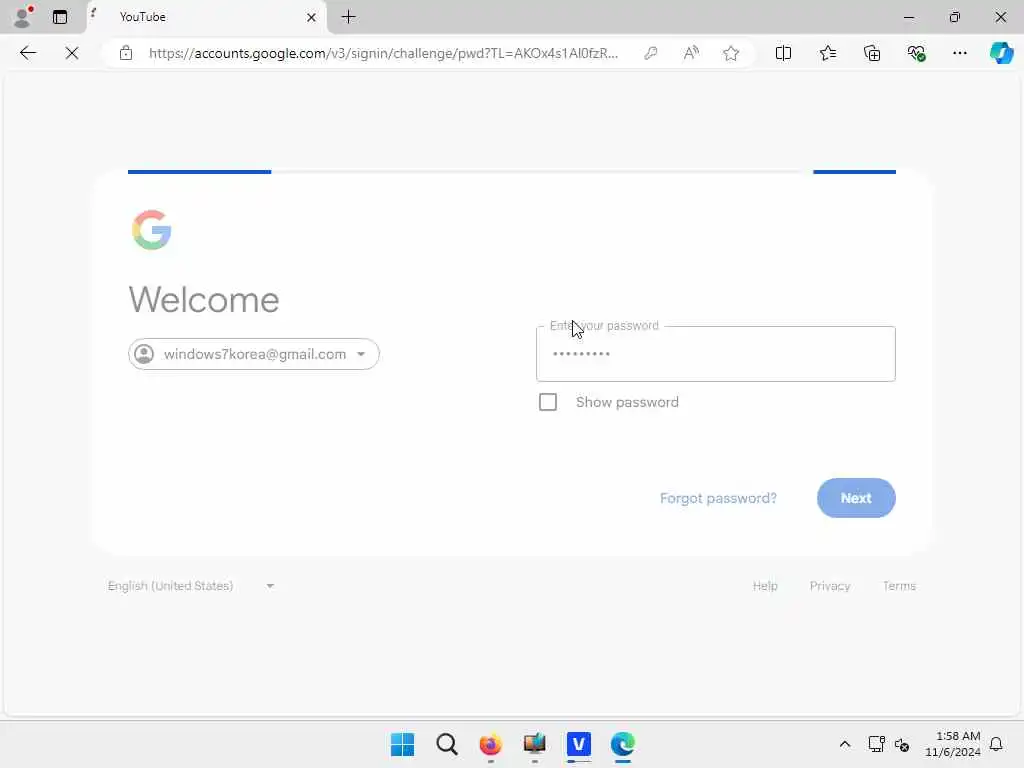View site information lock icon
The height and width of the screenshot is (768, 1024).
126,53
